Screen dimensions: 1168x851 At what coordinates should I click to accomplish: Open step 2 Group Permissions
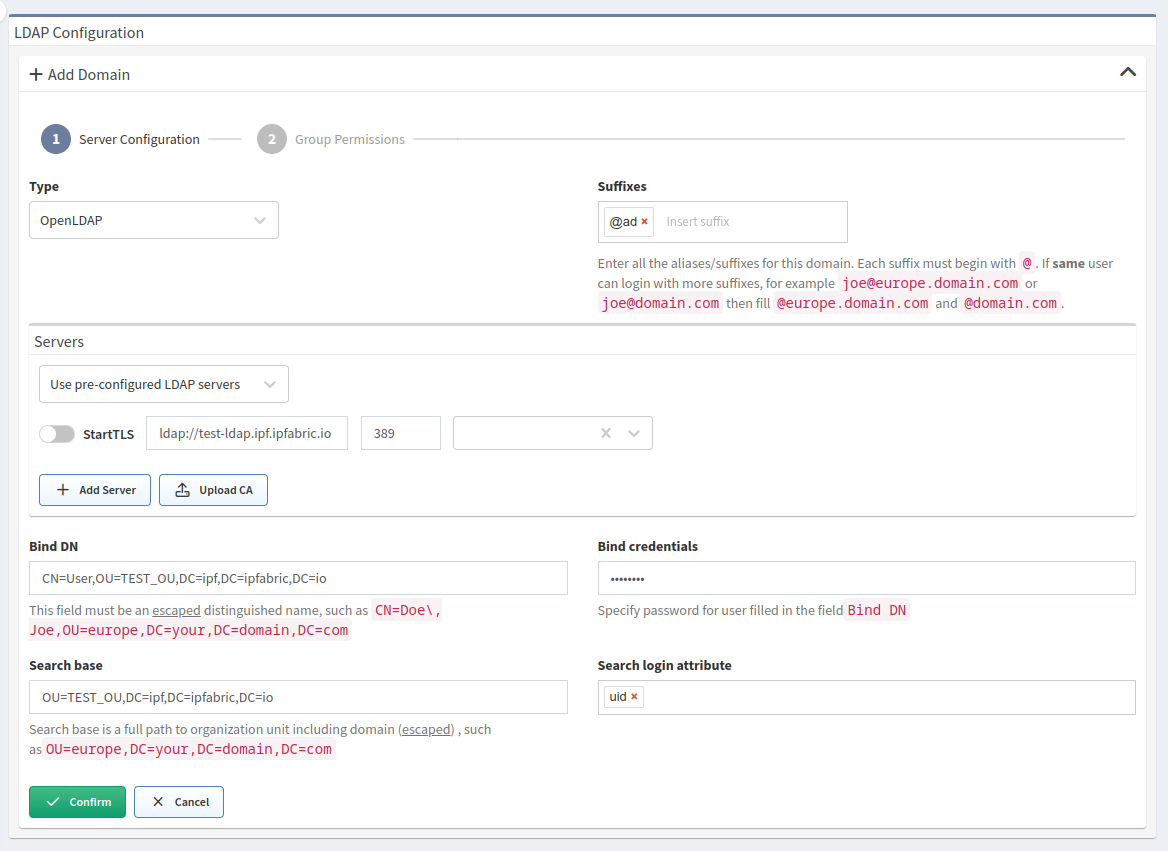point(331,139)
